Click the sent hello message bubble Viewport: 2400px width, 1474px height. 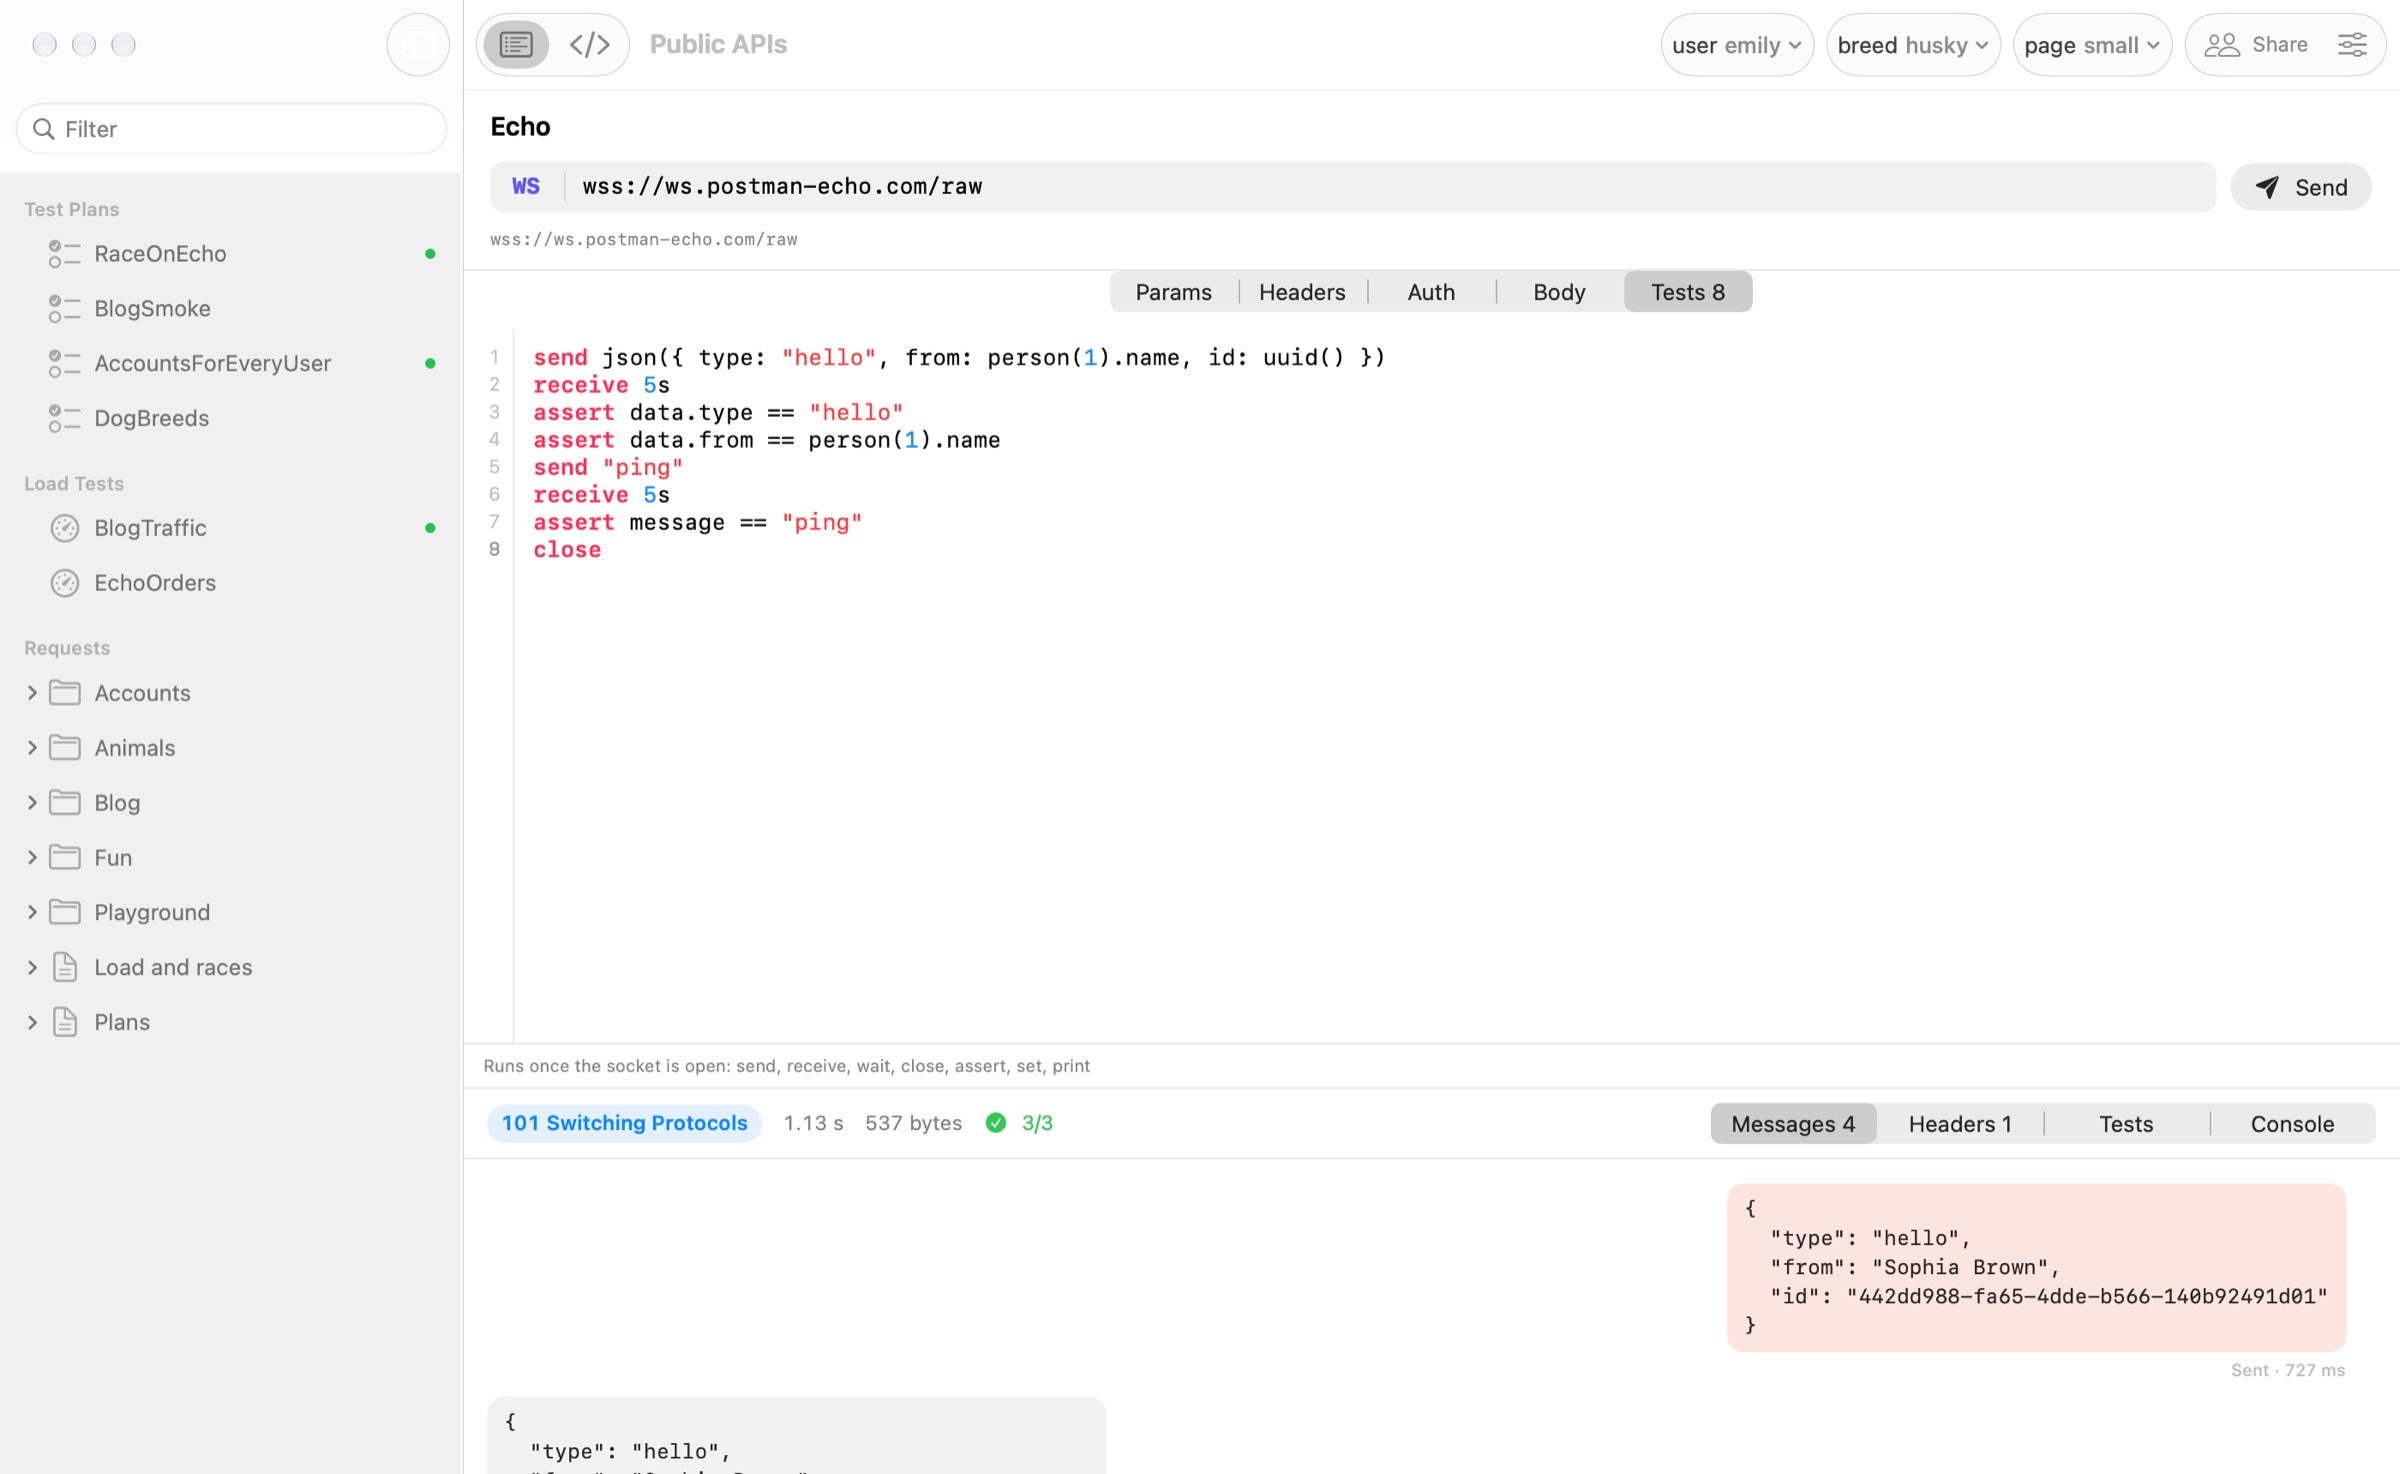point(2036,1267)
